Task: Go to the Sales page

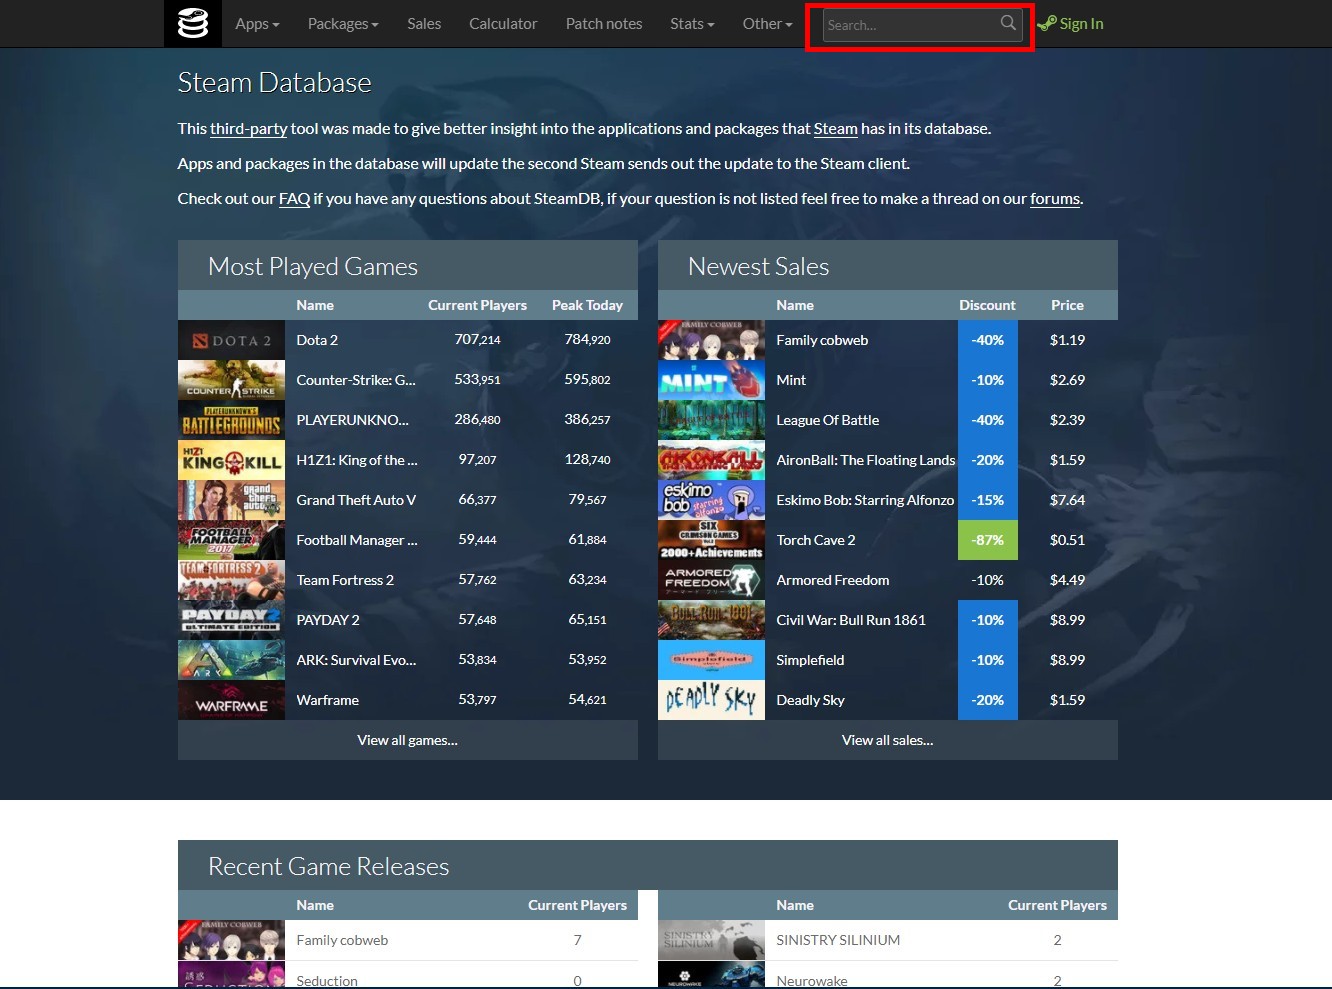Action: pyautogui.click(x=424, y=23)
